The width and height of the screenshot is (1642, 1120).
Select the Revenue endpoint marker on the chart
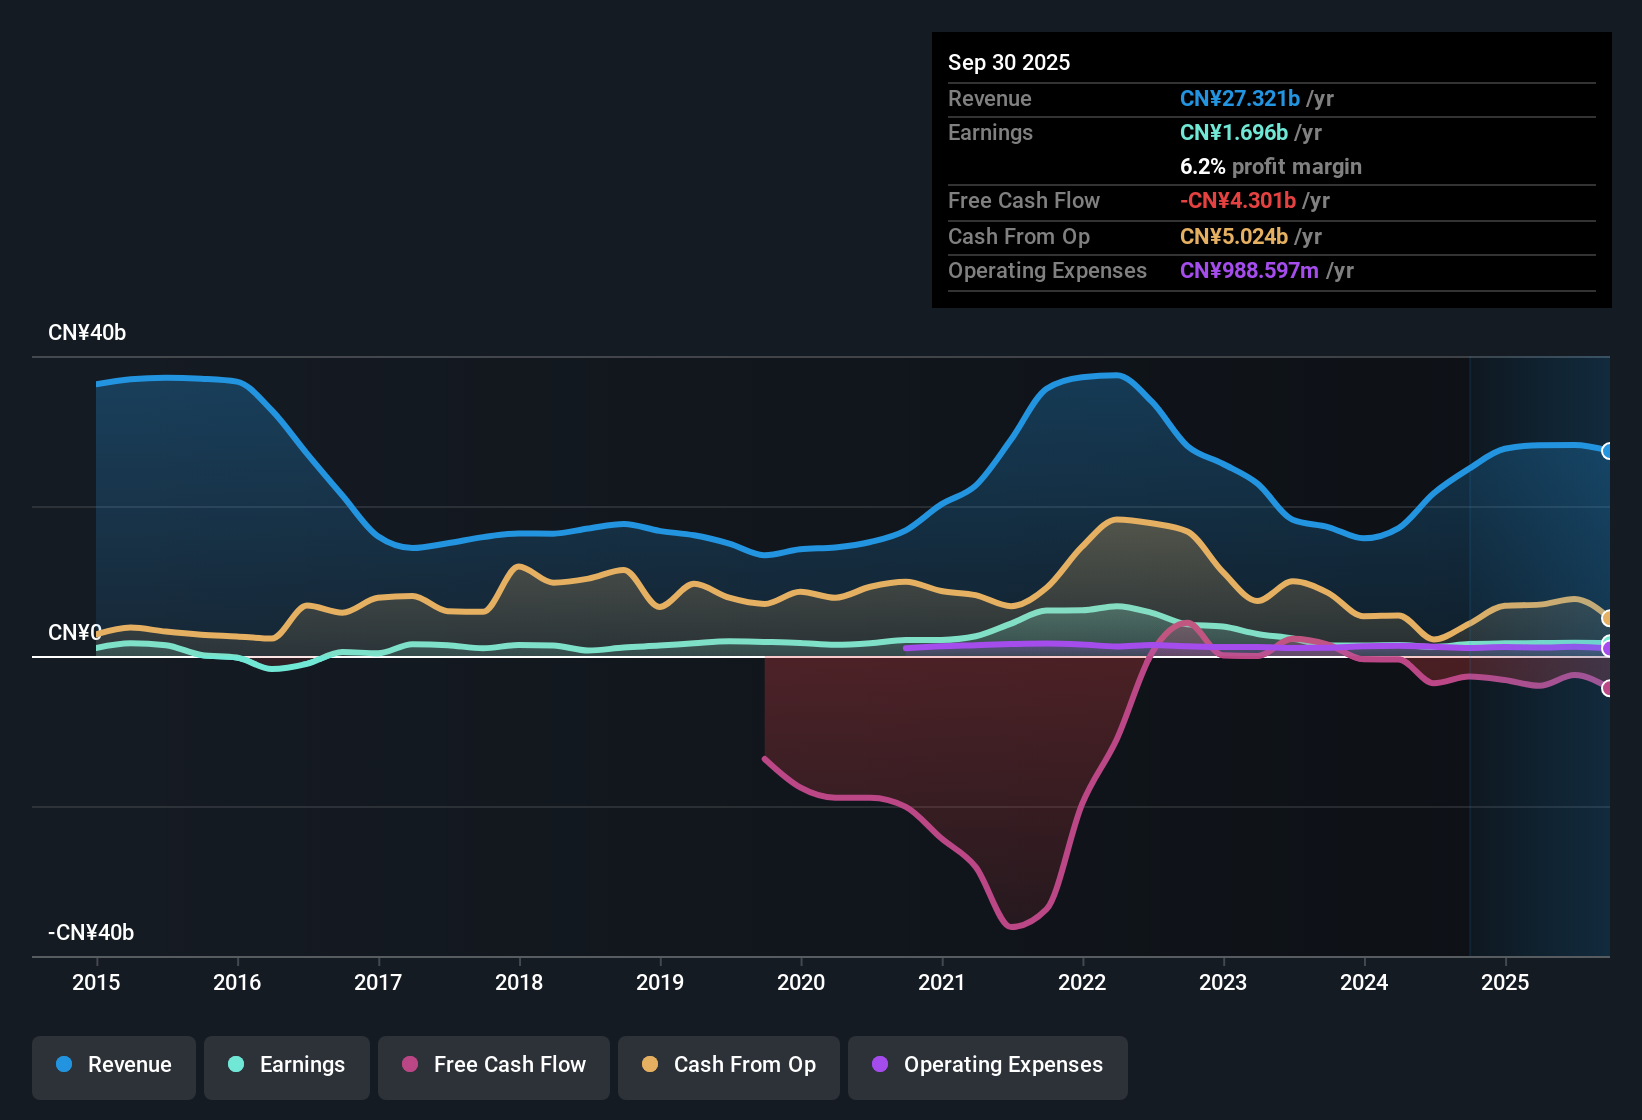click(x=1607, y=452)
